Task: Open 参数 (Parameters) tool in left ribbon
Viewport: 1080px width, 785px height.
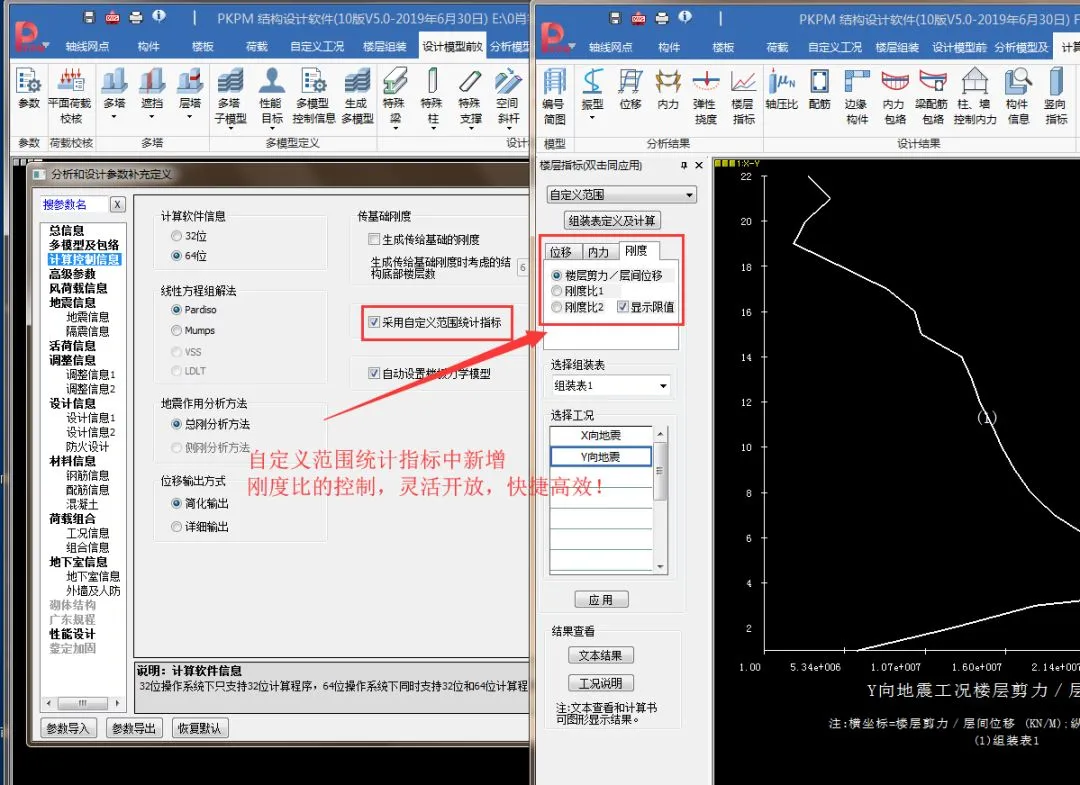Action: (29, 88)
